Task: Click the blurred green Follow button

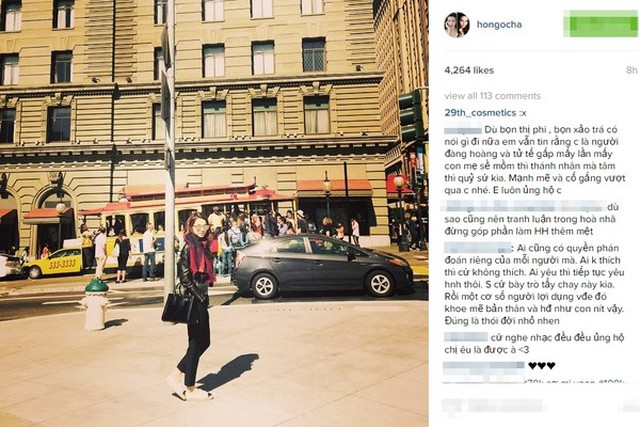Action: [x=600, y=24]
